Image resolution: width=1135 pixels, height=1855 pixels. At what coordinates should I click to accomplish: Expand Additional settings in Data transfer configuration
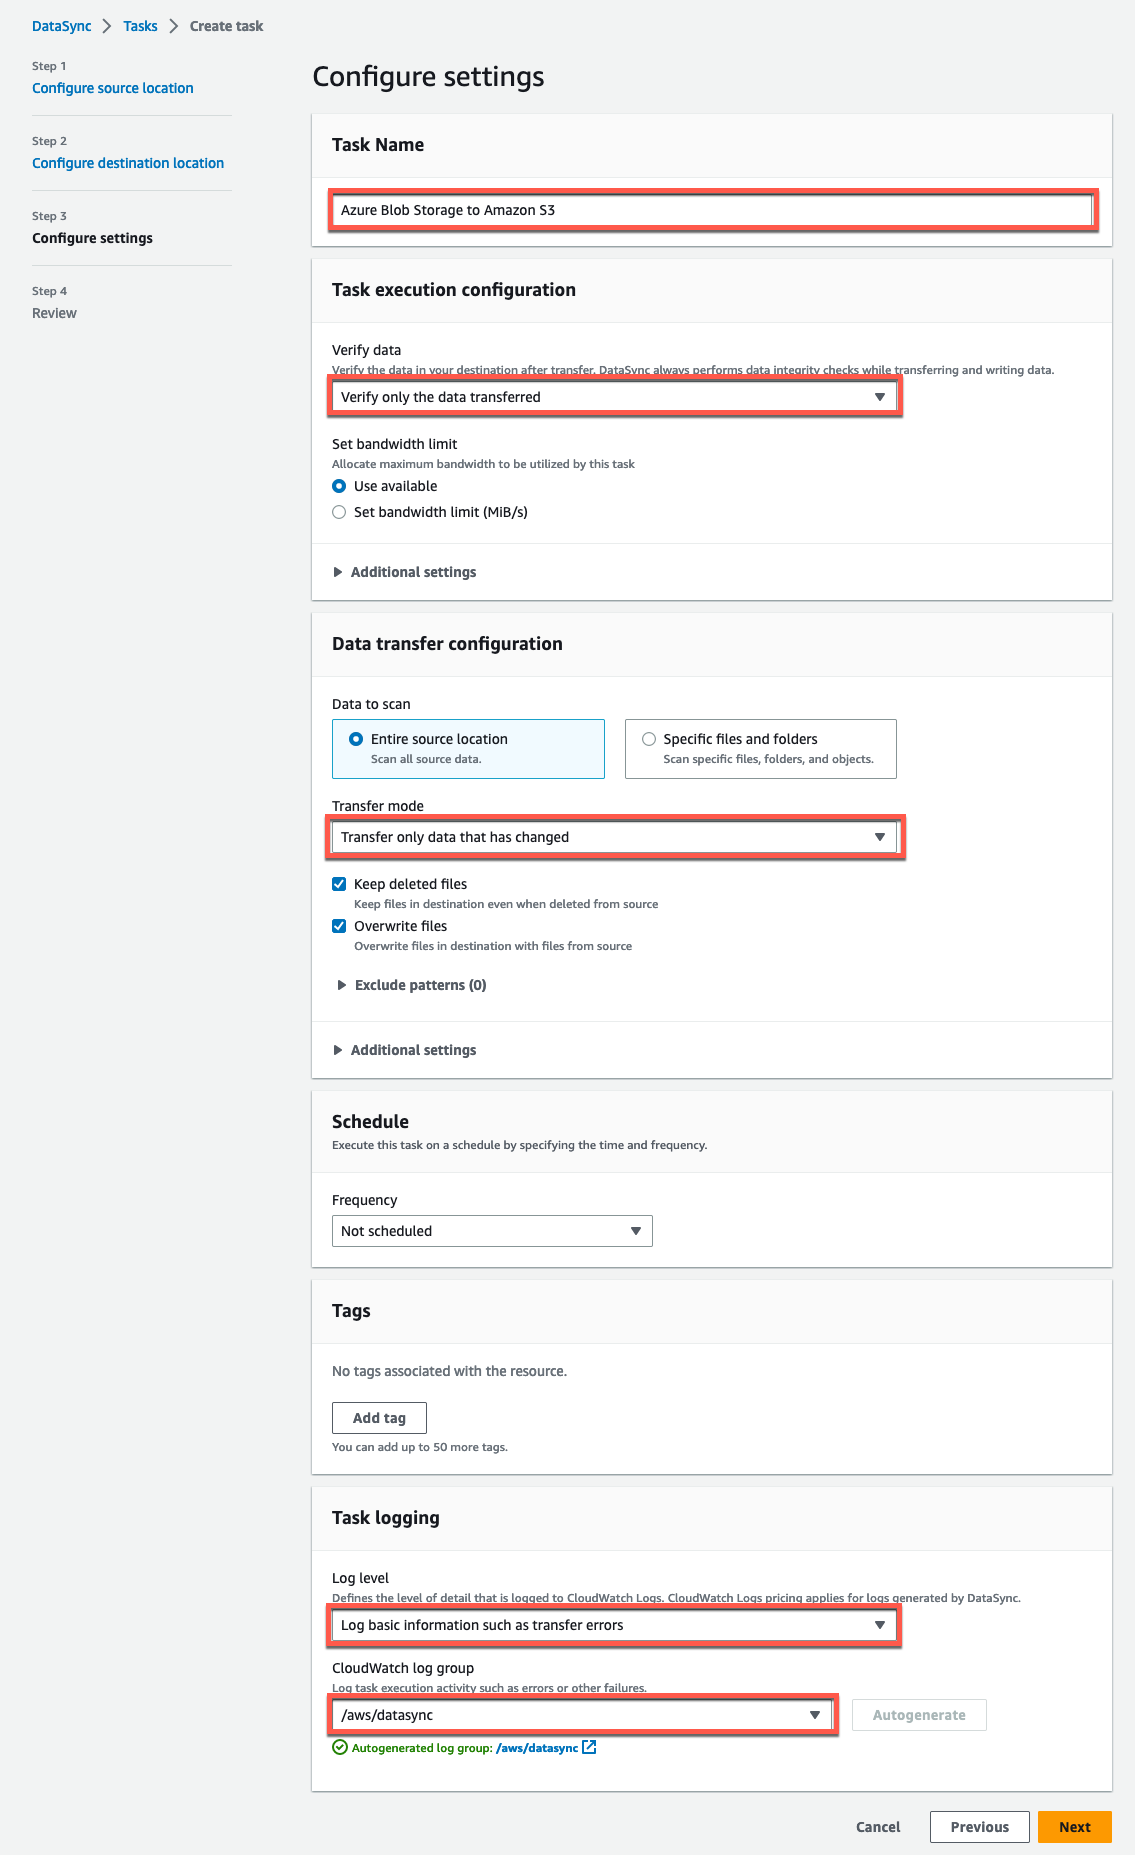(x=413, y=1049)
